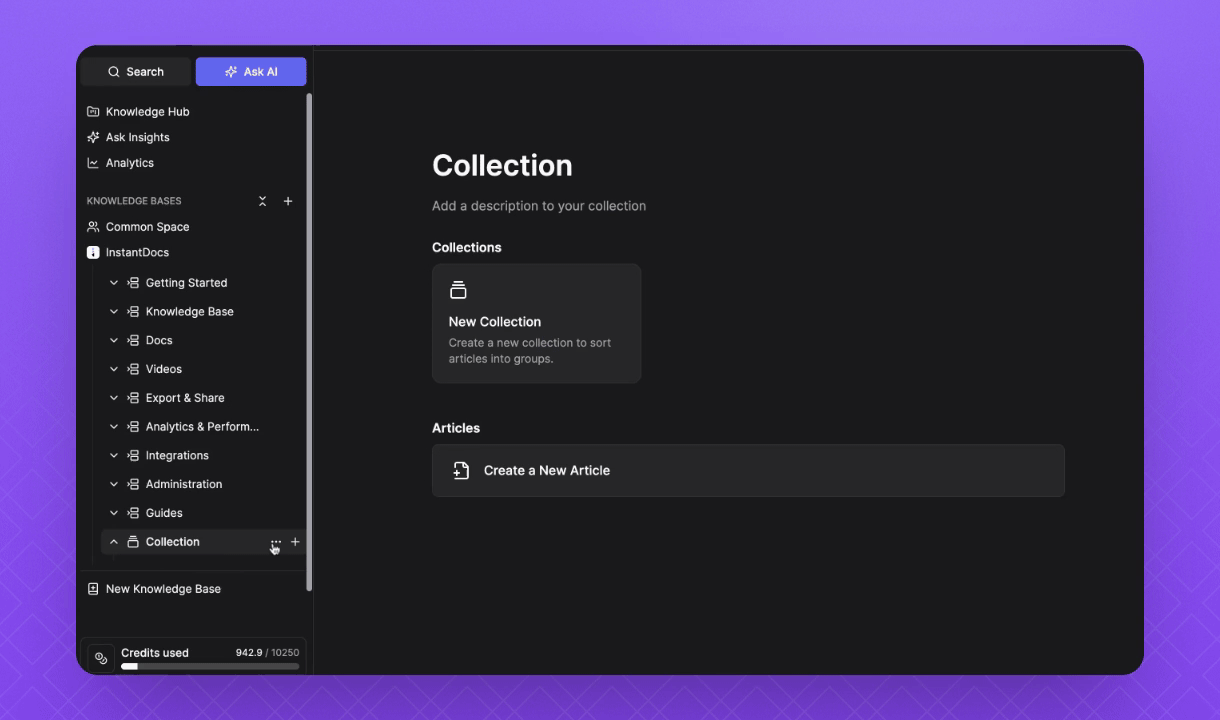The width and height of the screenshot is (1220, 720).
Task: Open Collection row options dots
Action: [276, 543]
